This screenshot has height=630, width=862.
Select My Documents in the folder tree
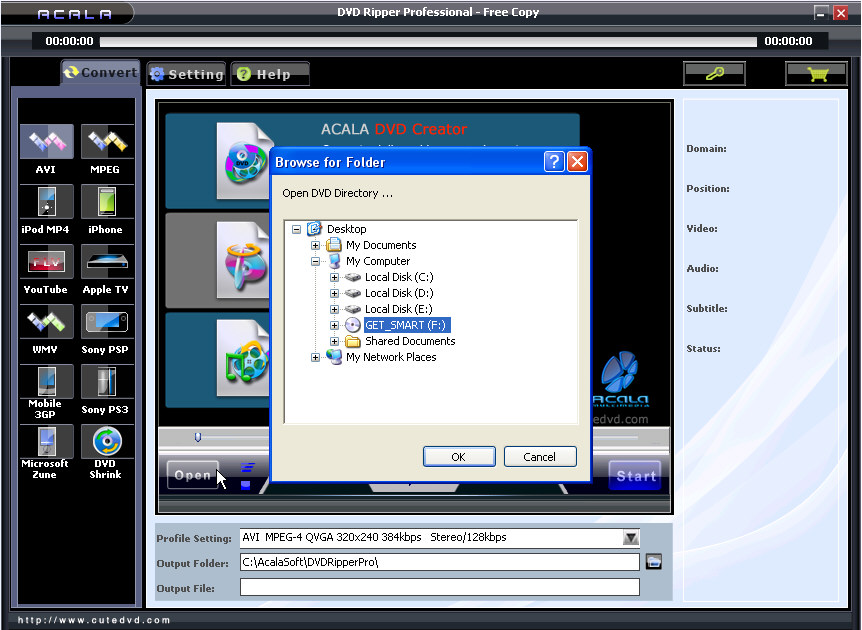(381, 245)
